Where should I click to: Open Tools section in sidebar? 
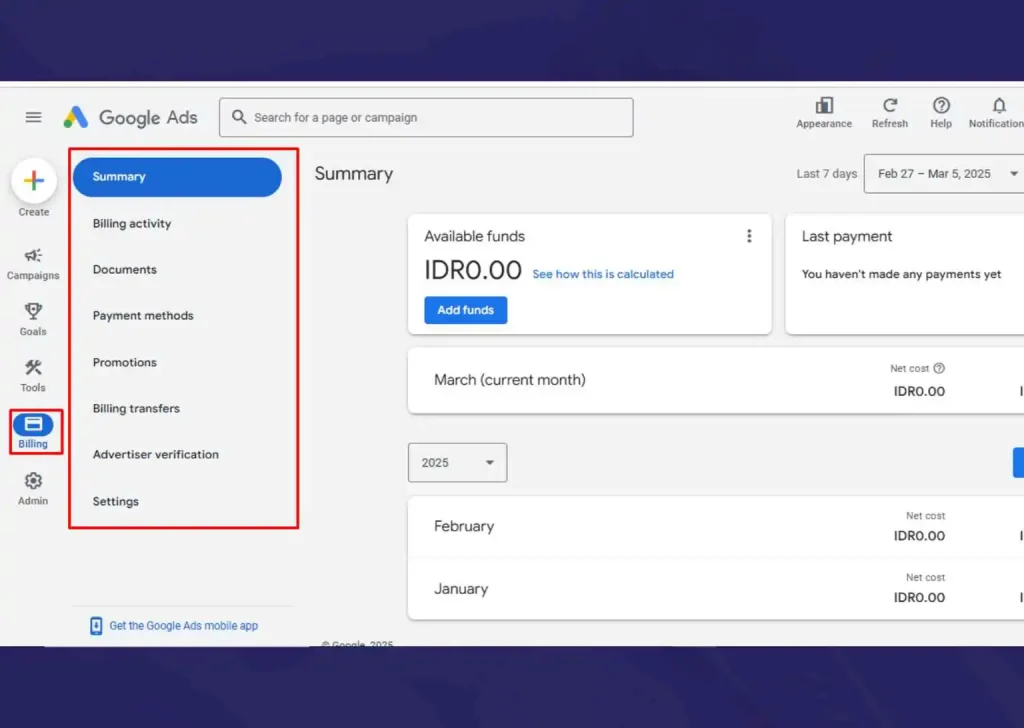click(33, 376)
